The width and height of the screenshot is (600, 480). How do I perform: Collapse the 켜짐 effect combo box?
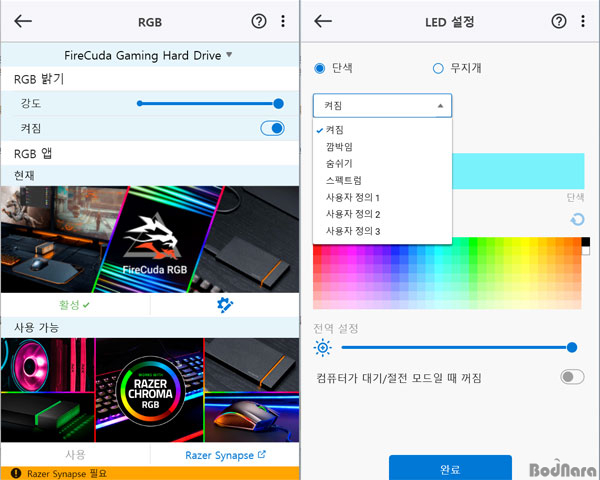pos(382,105)
